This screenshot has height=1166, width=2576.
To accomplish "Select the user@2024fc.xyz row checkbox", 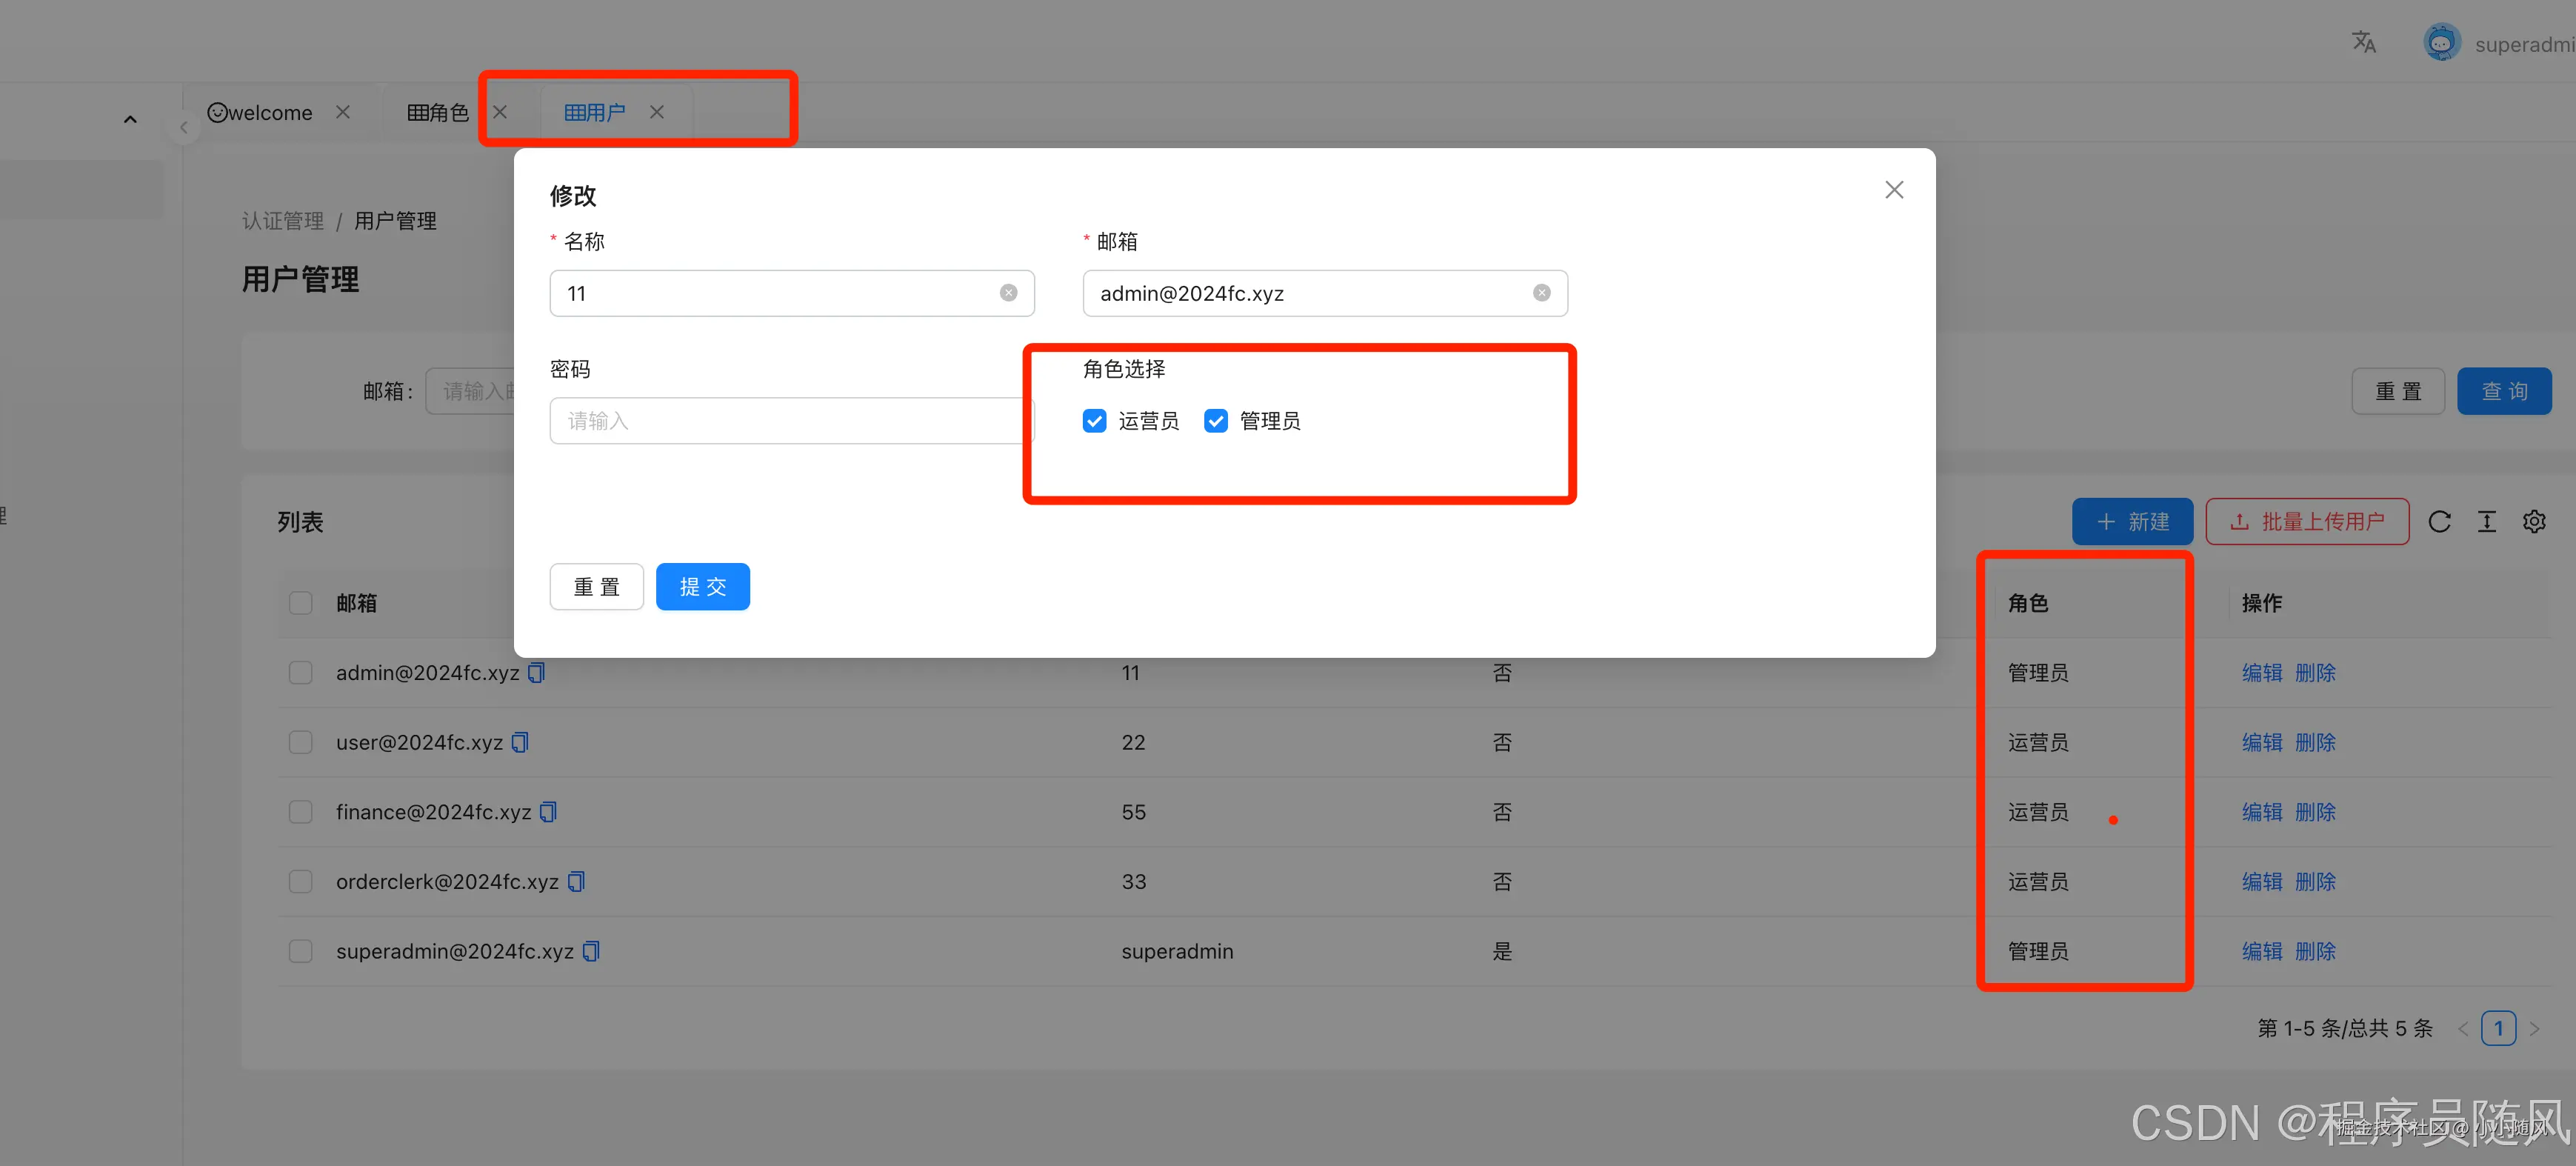I will pos(300,742).
